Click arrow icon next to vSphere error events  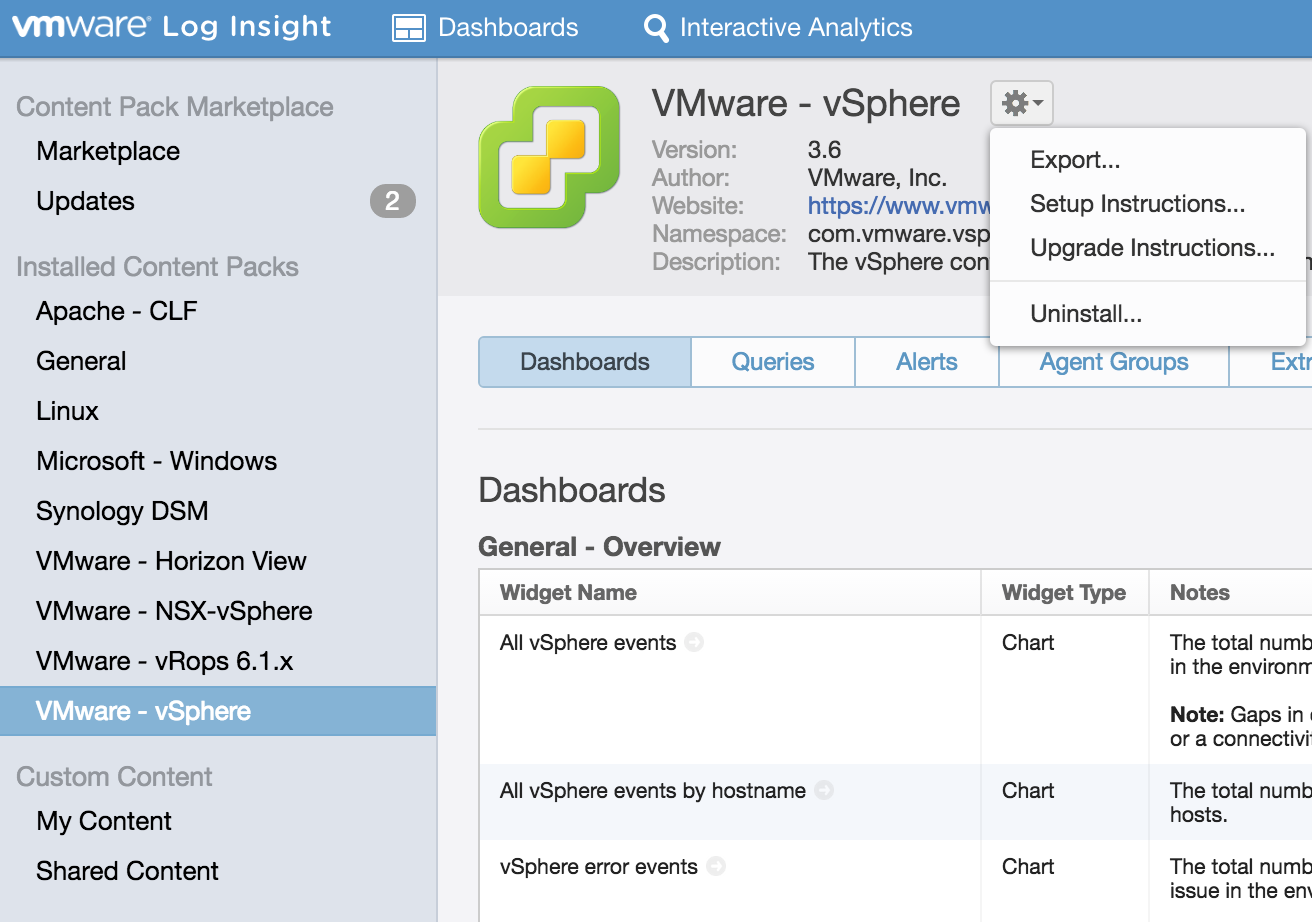[x=716, y=867]
